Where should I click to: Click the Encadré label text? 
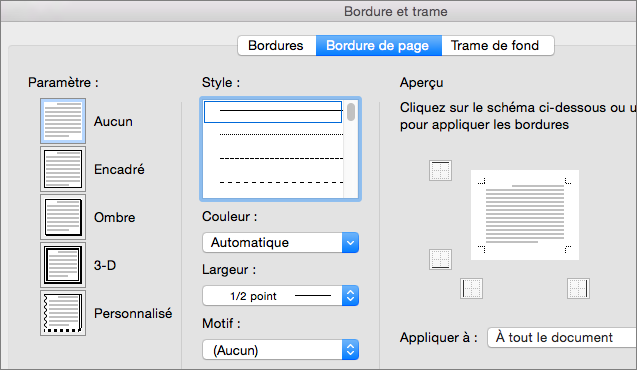(x=119, y=169)
